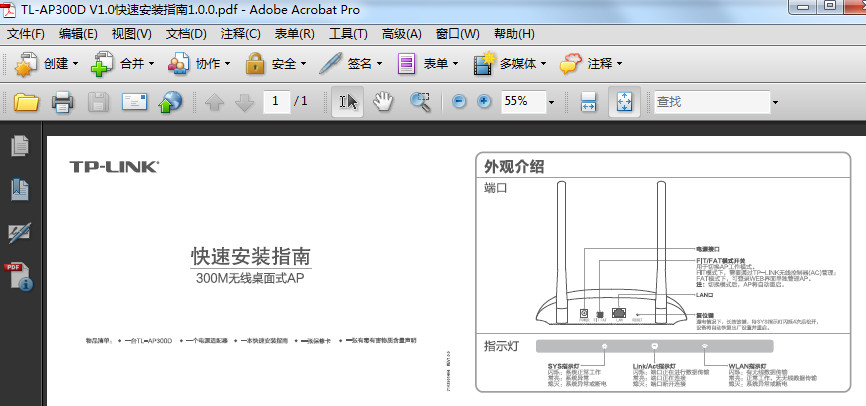
Task: Open the 表单(R) menu
Action: 294,34
